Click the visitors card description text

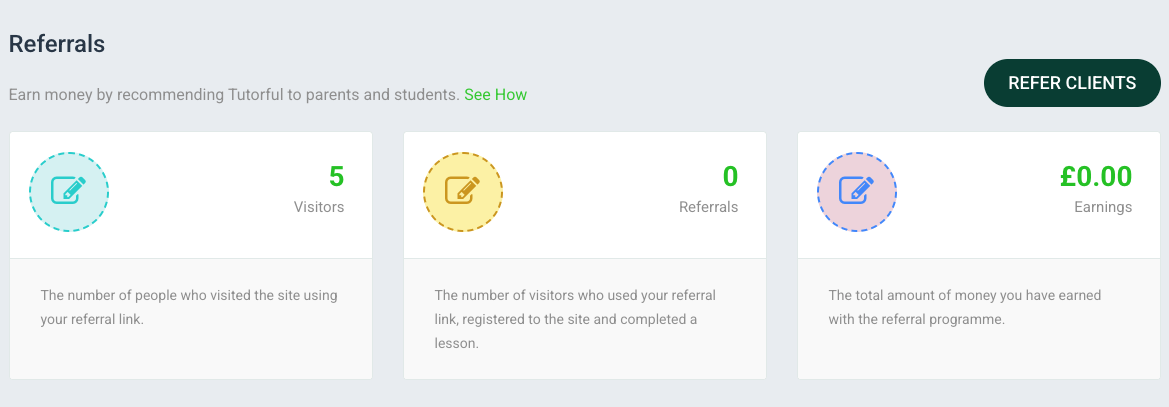click(x=189, y=307)
